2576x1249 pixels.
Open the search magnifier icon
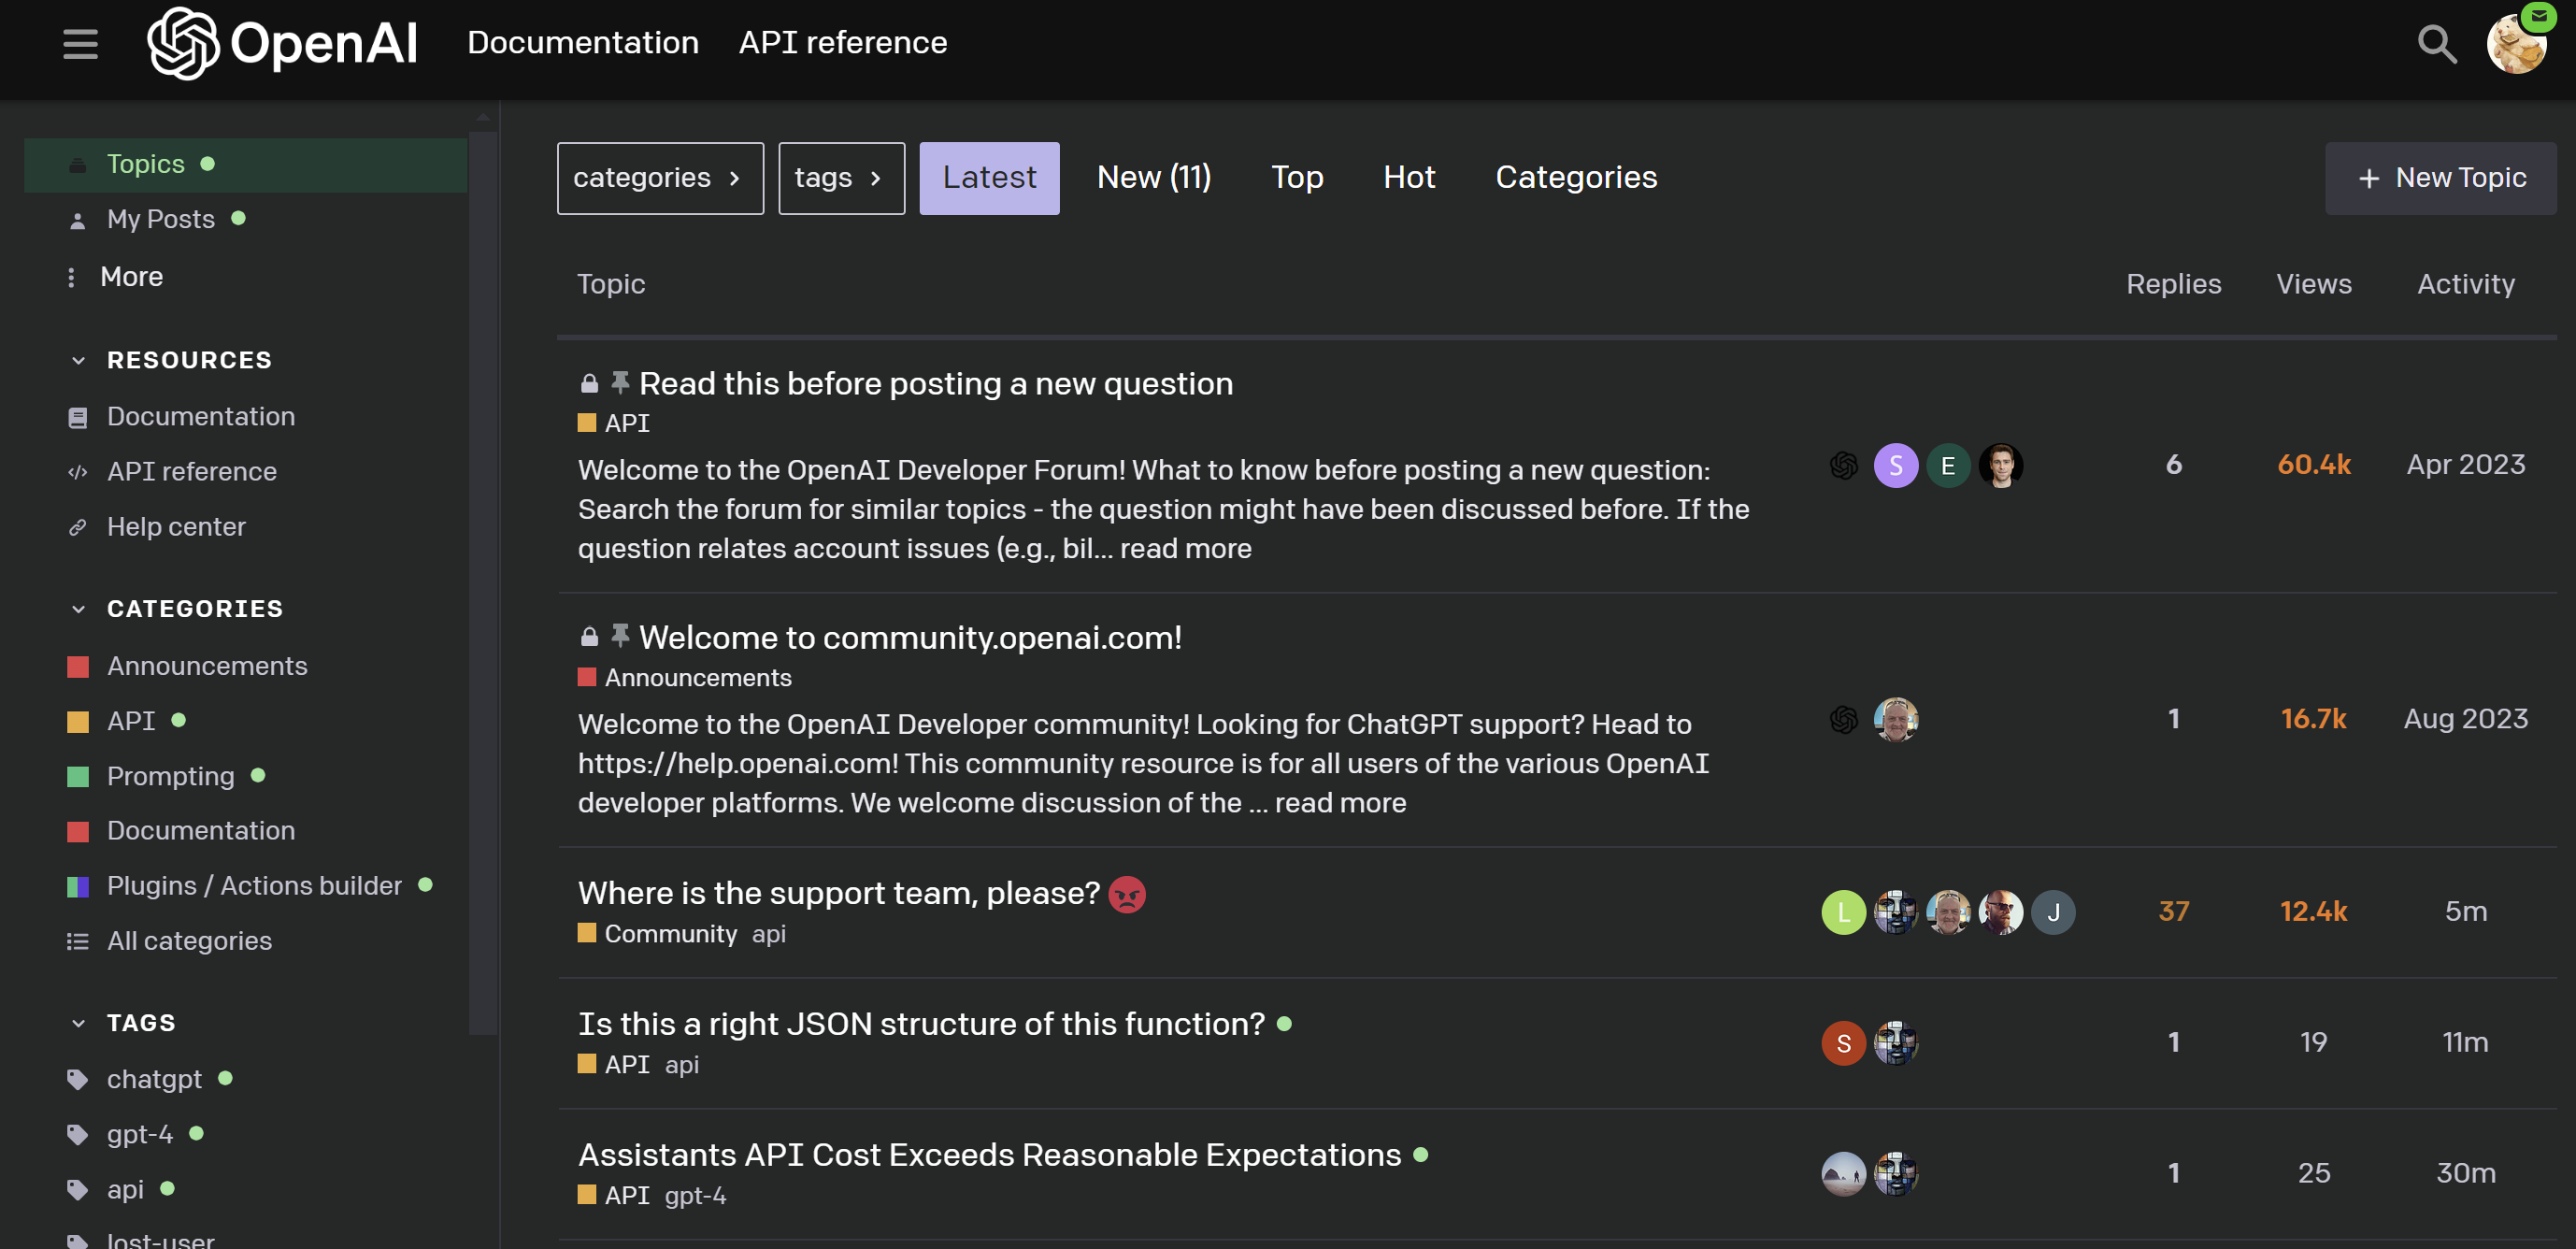pyautogui.click(x=2436, y=44)
